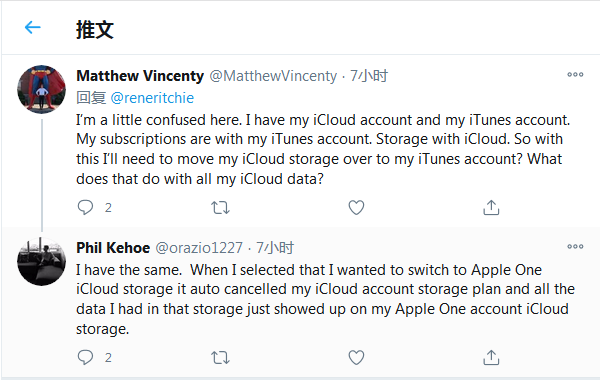This screenshot has height=380, width=600.
Task: View Matthew Vincenty's Superman avatar
Action: (x=41, y=89)
